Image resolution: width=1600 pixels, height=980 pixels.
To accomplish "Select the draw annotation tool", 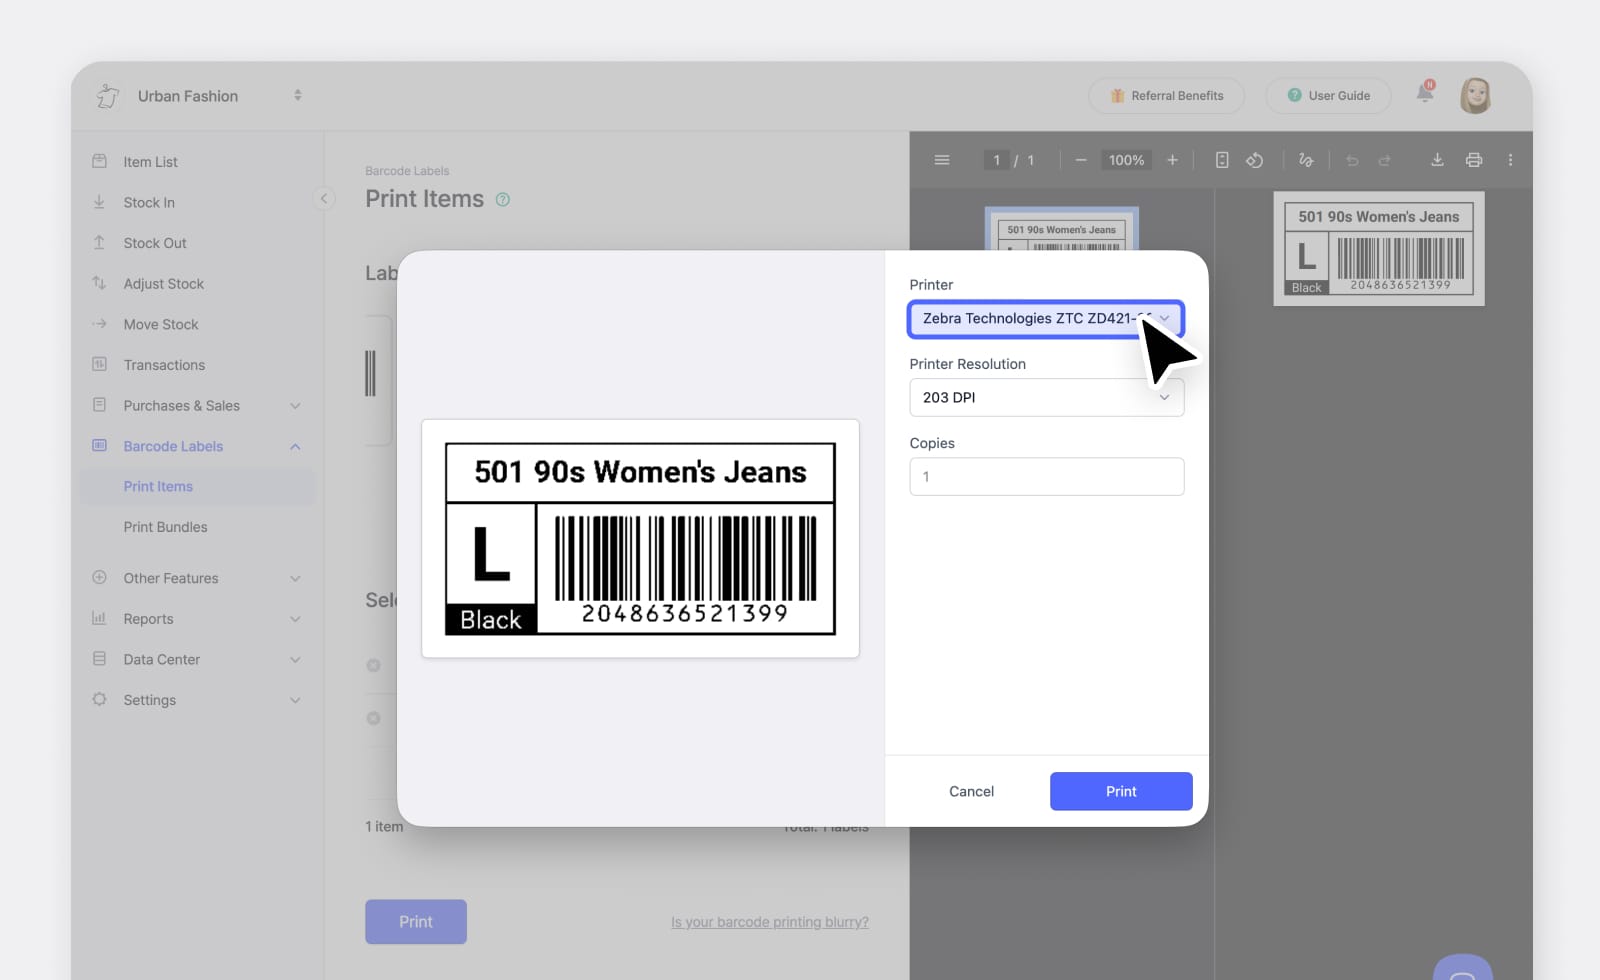I will point(1305,159).
